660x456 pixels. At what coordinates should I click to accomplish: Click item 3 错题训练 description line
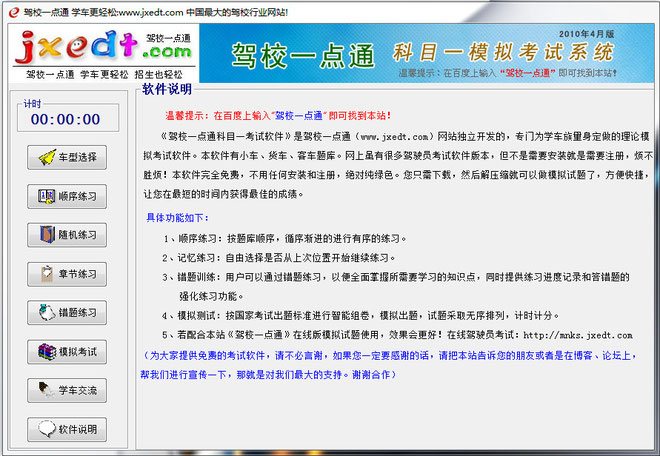396,286
